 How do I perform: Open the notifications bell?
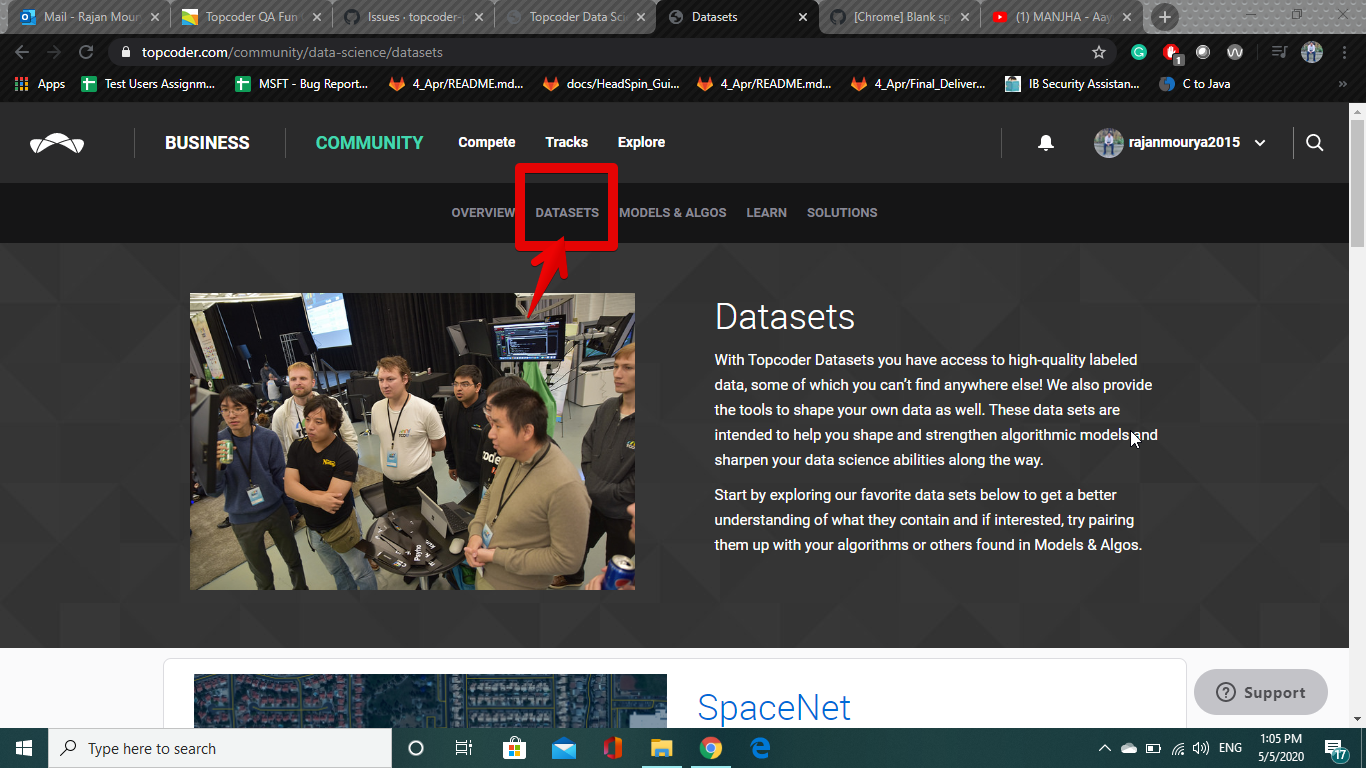(x=1046, y=143)
